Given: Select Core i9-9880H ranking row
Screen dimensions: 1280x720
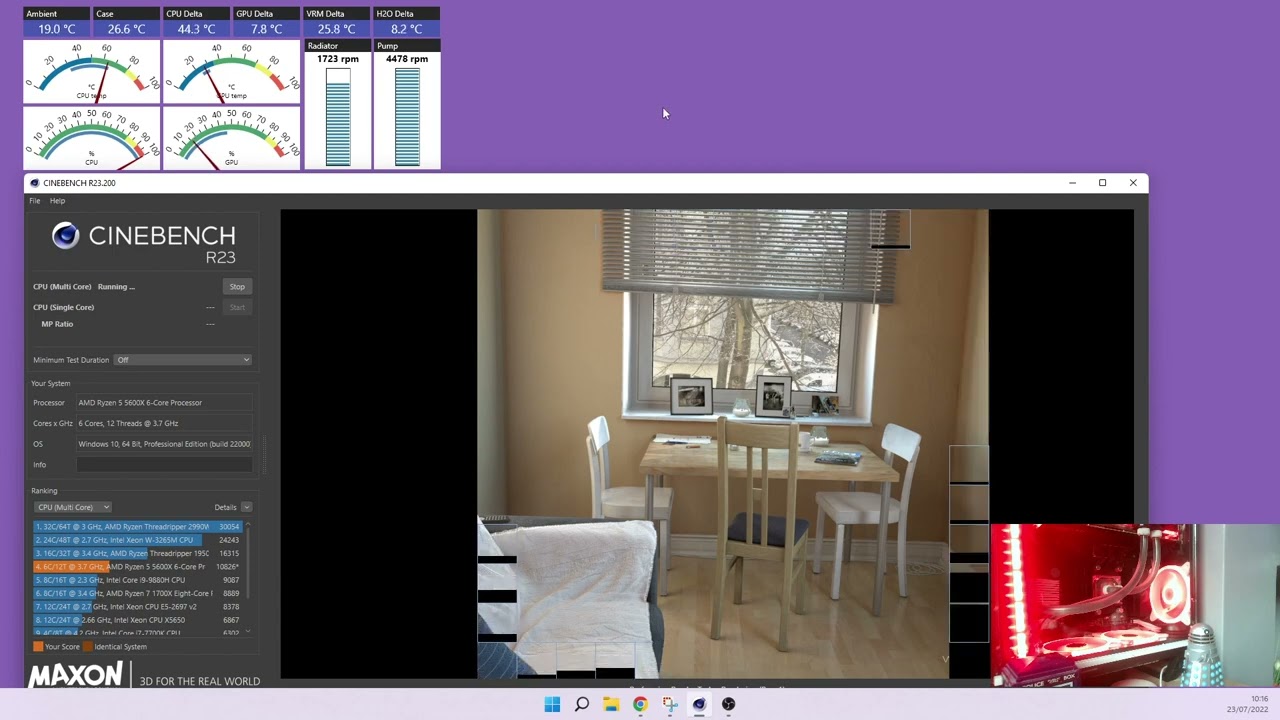Looking at the screenshot, I should point(137,580).
